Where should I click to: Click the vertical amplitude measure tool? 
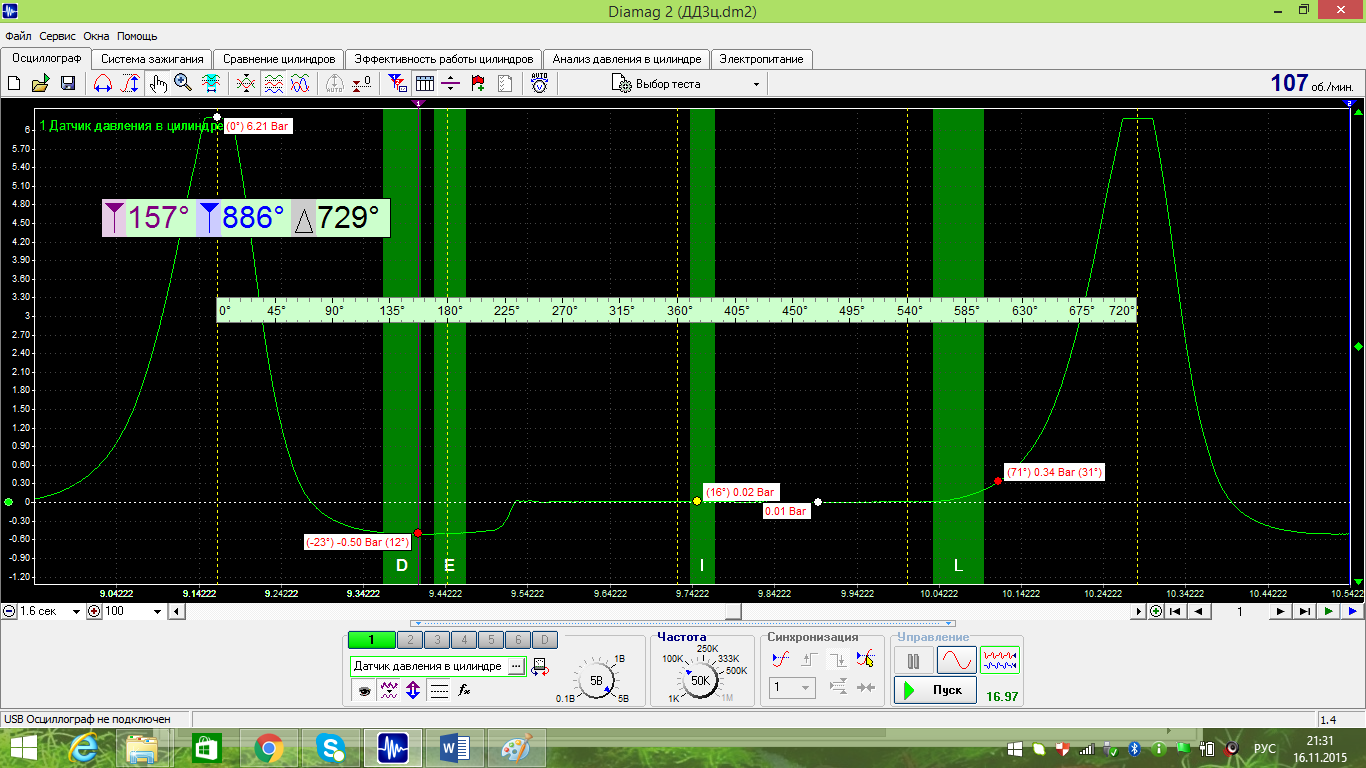point(130,84)
